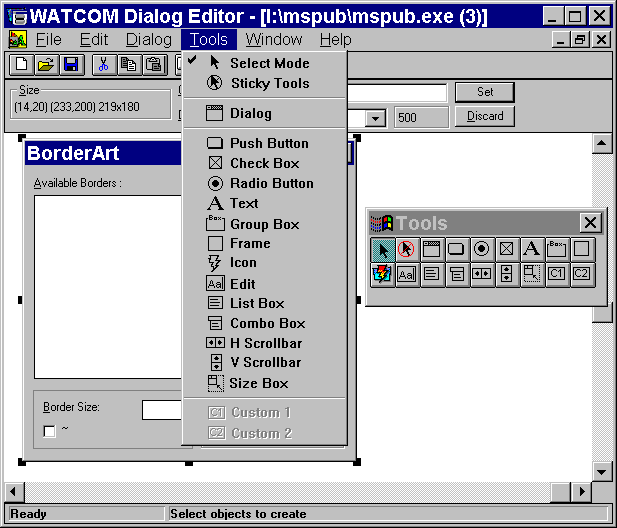Select the Text tool in Tools palette

[532, 249]
